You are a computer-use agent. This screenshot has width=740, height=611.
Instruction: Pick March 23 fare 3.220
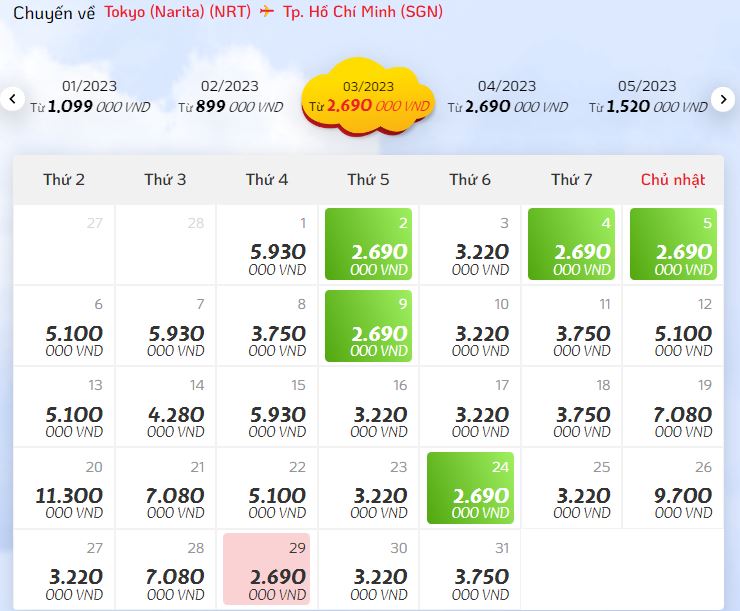(x=368, y=488)
